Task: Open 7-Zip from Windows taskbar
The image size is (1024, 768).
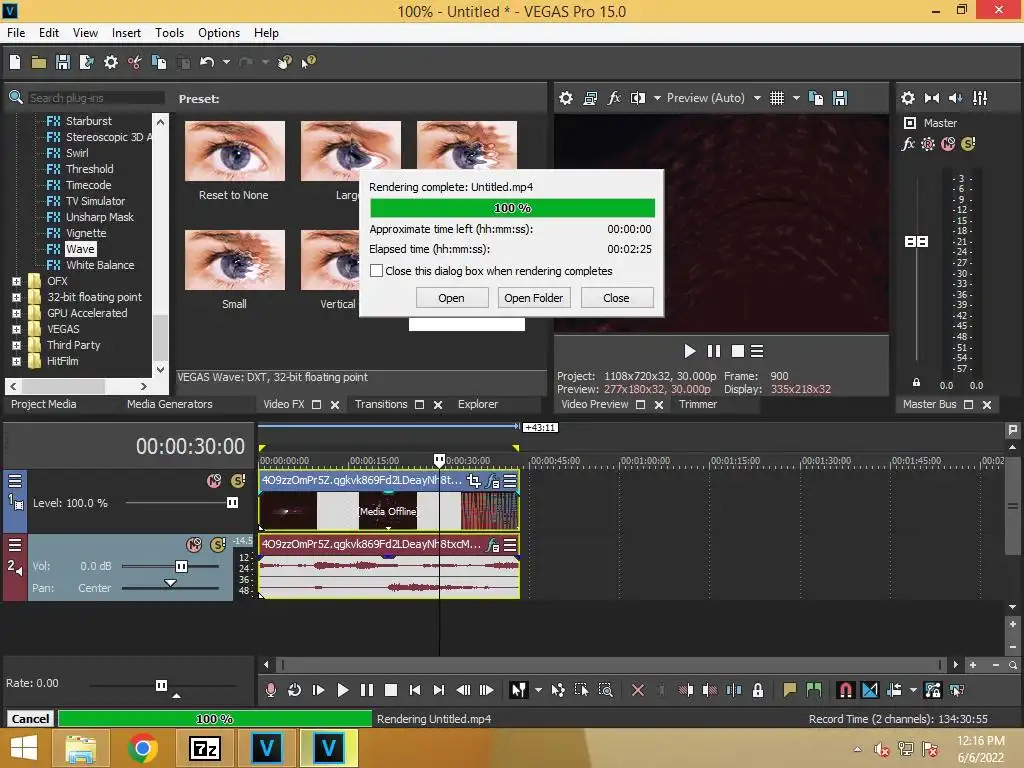Action: [x=204, y=748]
